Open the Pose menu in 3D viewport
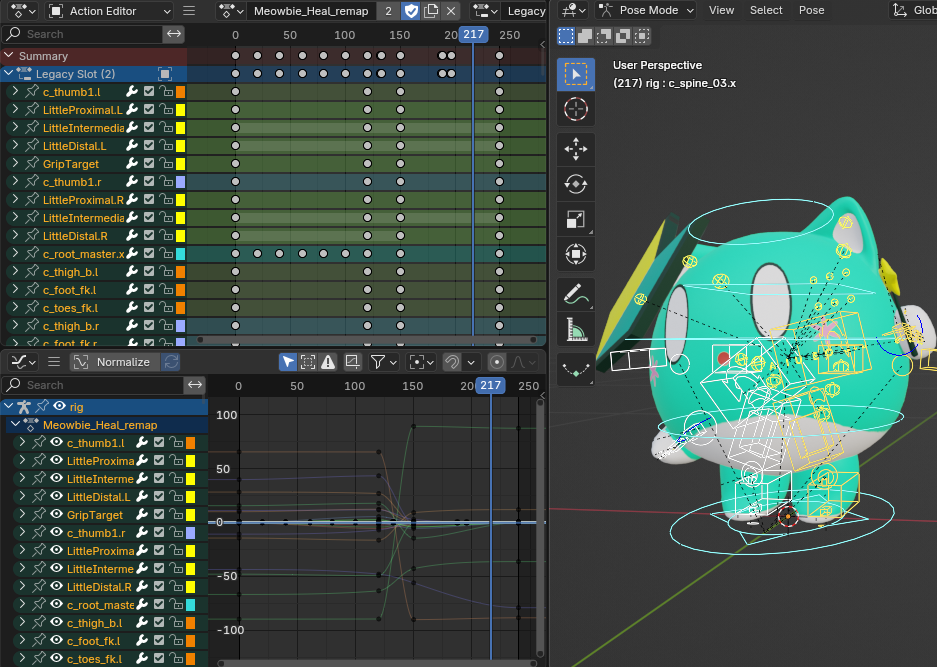The height and width of the screenshot is (667, 937). pos(812,10)
